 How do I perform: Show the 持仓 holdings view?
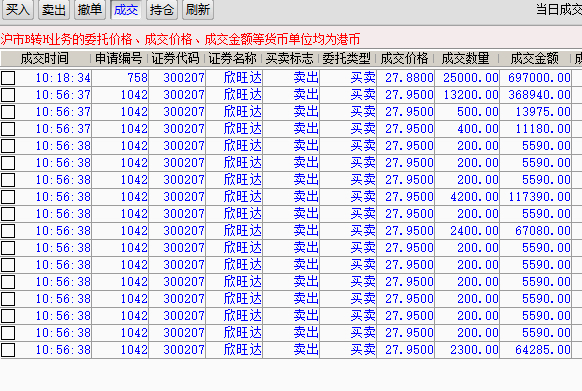pos(161,9)
